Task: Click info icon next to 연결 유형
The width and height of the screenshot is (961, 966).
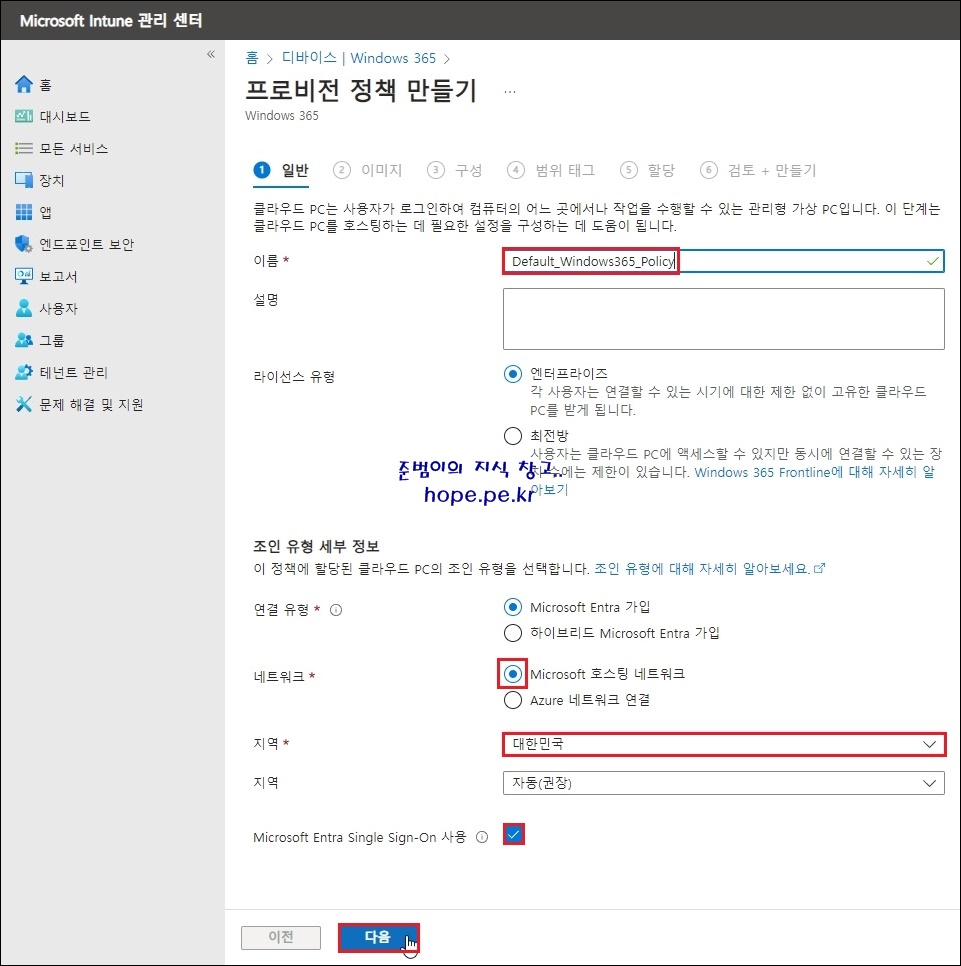Action: tap(336, 610)
